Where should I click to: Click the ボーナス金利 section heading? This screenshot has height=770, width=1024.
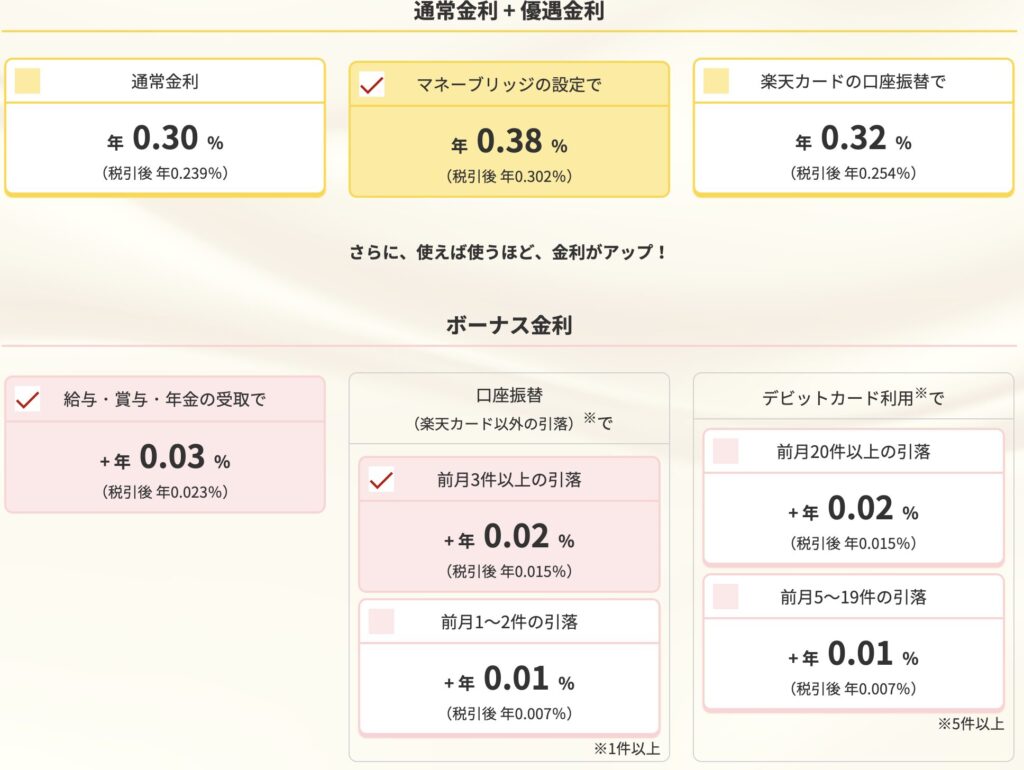pyautogui.click(x=509, y=326)
